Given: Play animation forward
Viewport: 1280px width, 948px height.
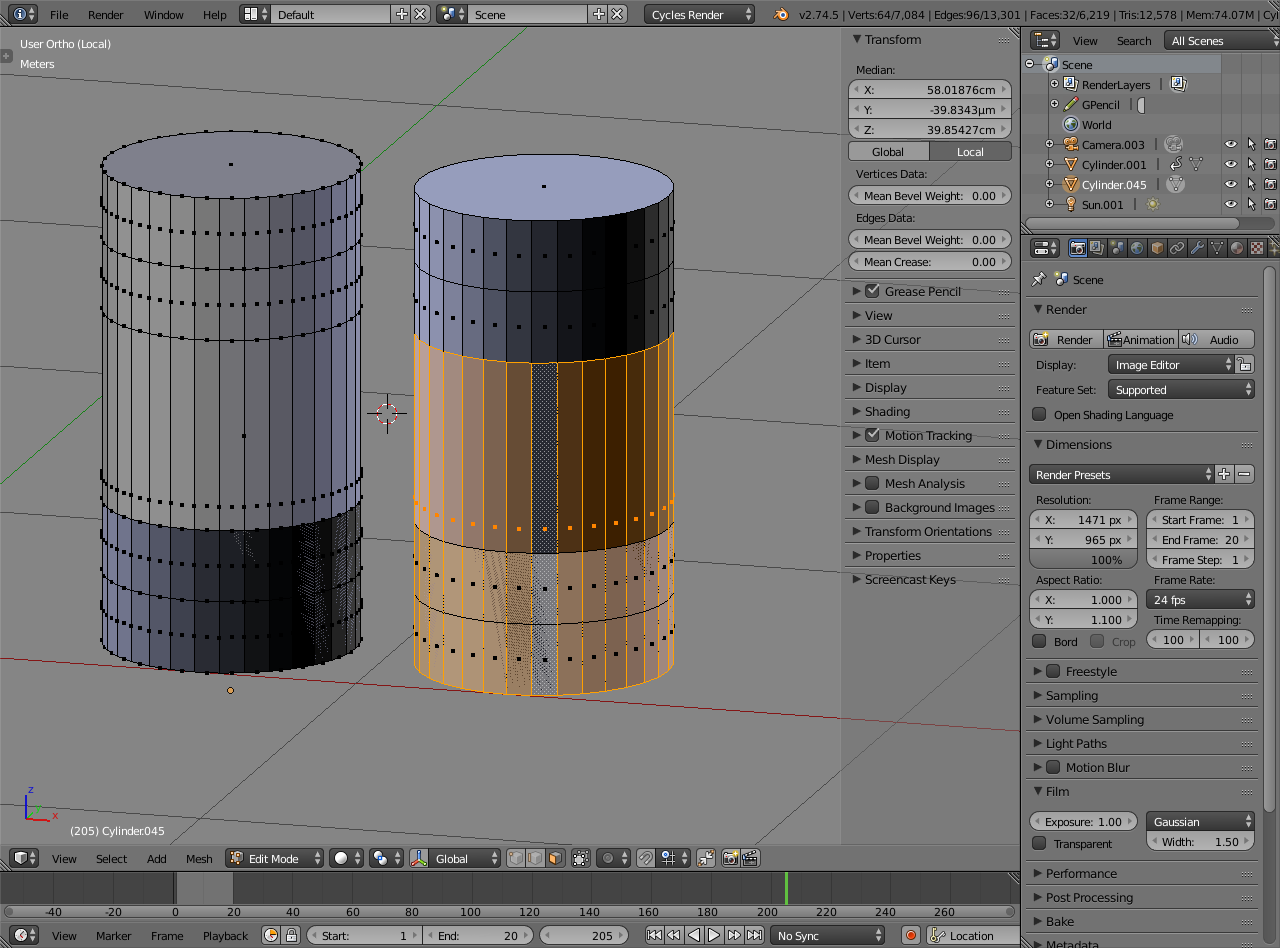Looking at the screenshot, I should click(x=714, y=936).
